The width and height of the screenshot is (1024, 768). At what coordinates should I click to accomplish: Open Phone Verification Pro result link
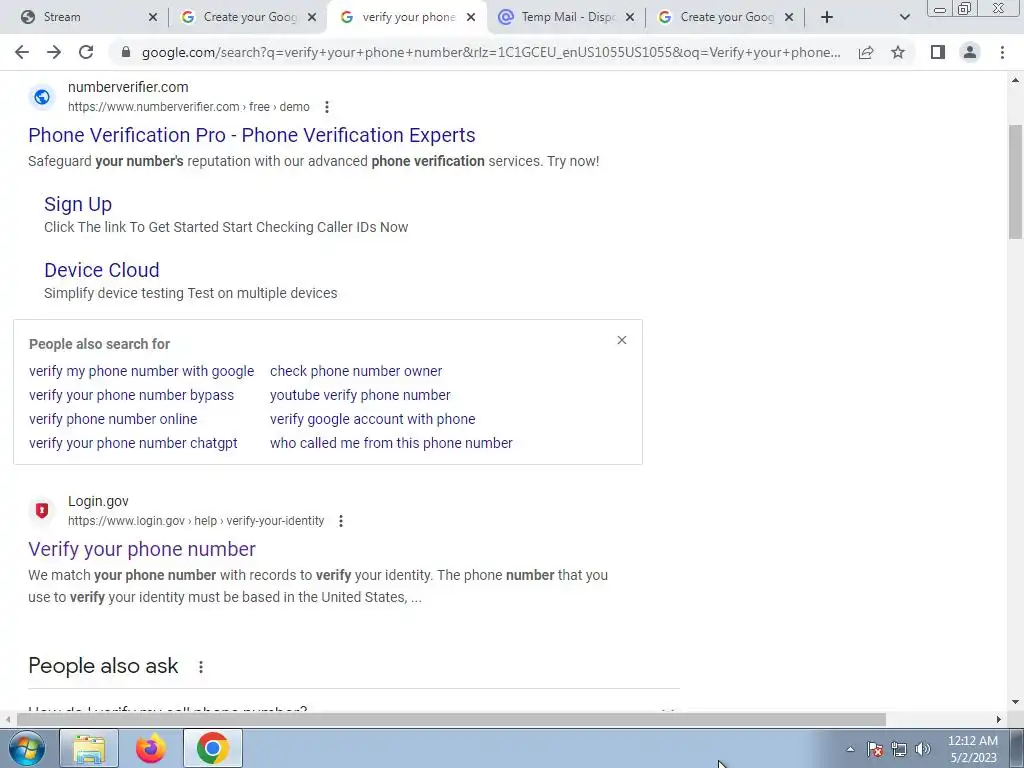(251, 135)
